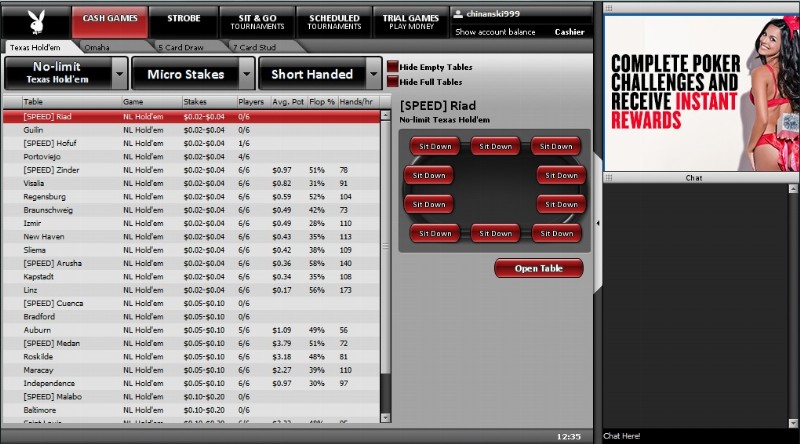The width and height of the screenshot is (800, 444).
Task: Toggle Hide Full Tables checkbox
Action: pos(392,82)
